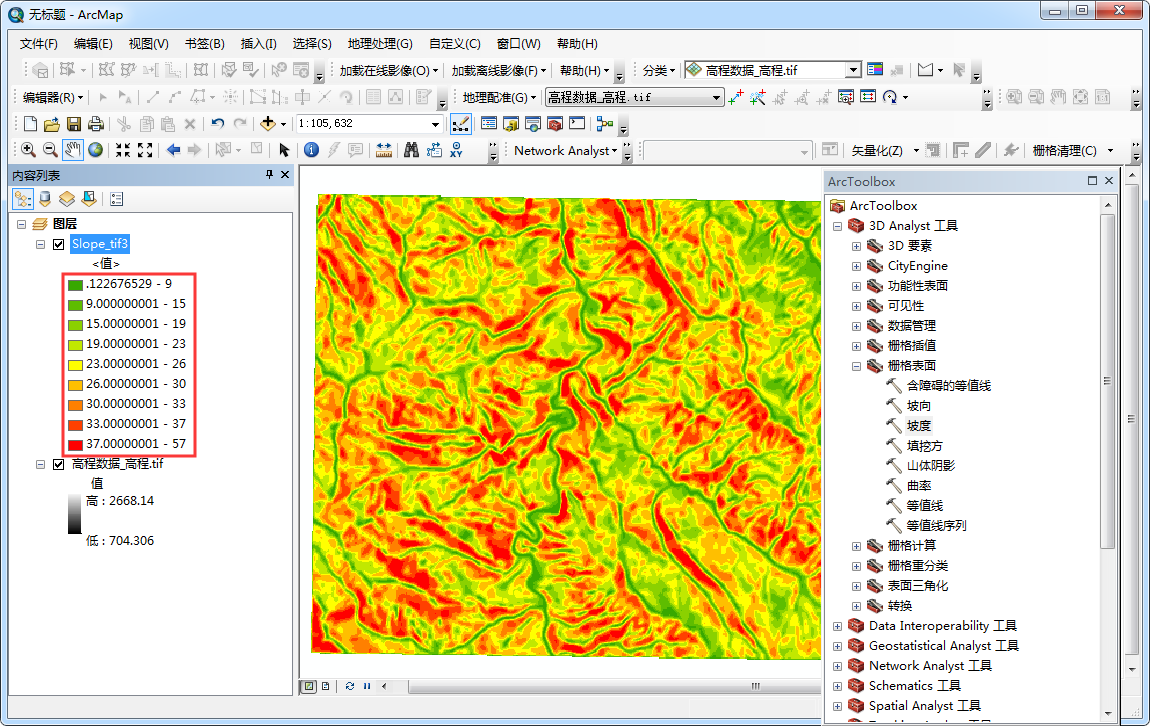Open the Table of Contents window icon

click(488, 124)
